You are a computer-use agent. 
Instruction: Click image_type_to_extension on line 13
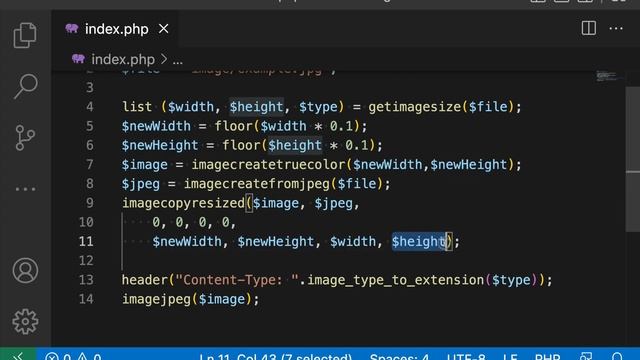[395, 280]
